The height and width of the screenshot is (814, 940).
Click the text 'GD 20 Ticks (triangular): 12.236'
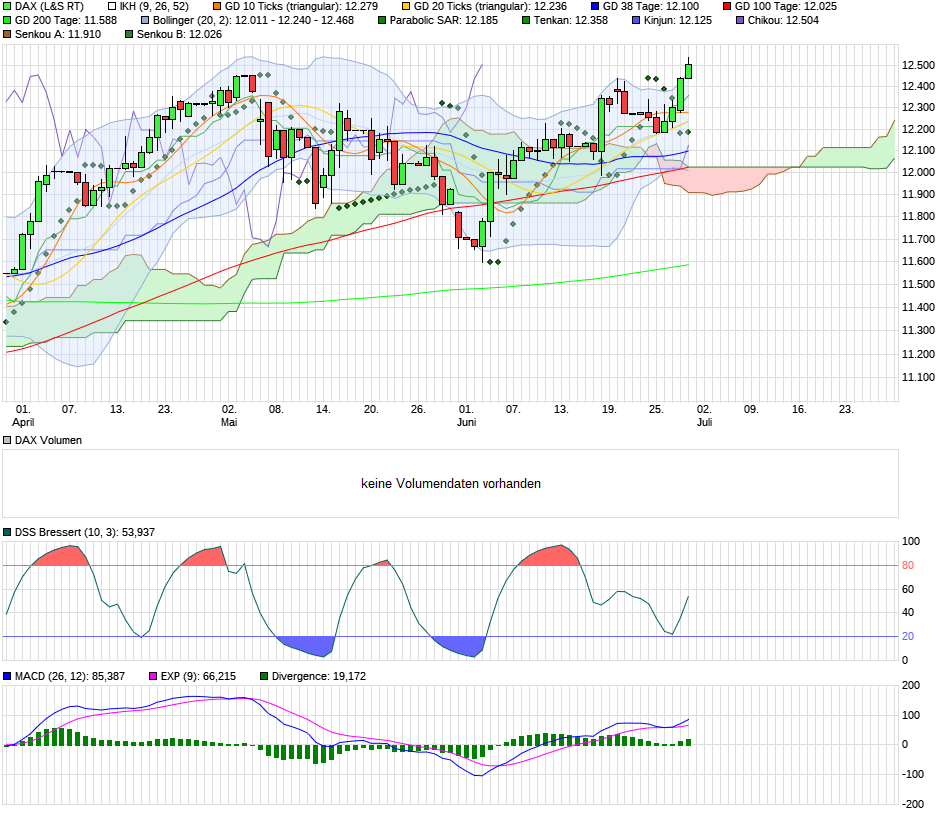click(x=490, y=7)
